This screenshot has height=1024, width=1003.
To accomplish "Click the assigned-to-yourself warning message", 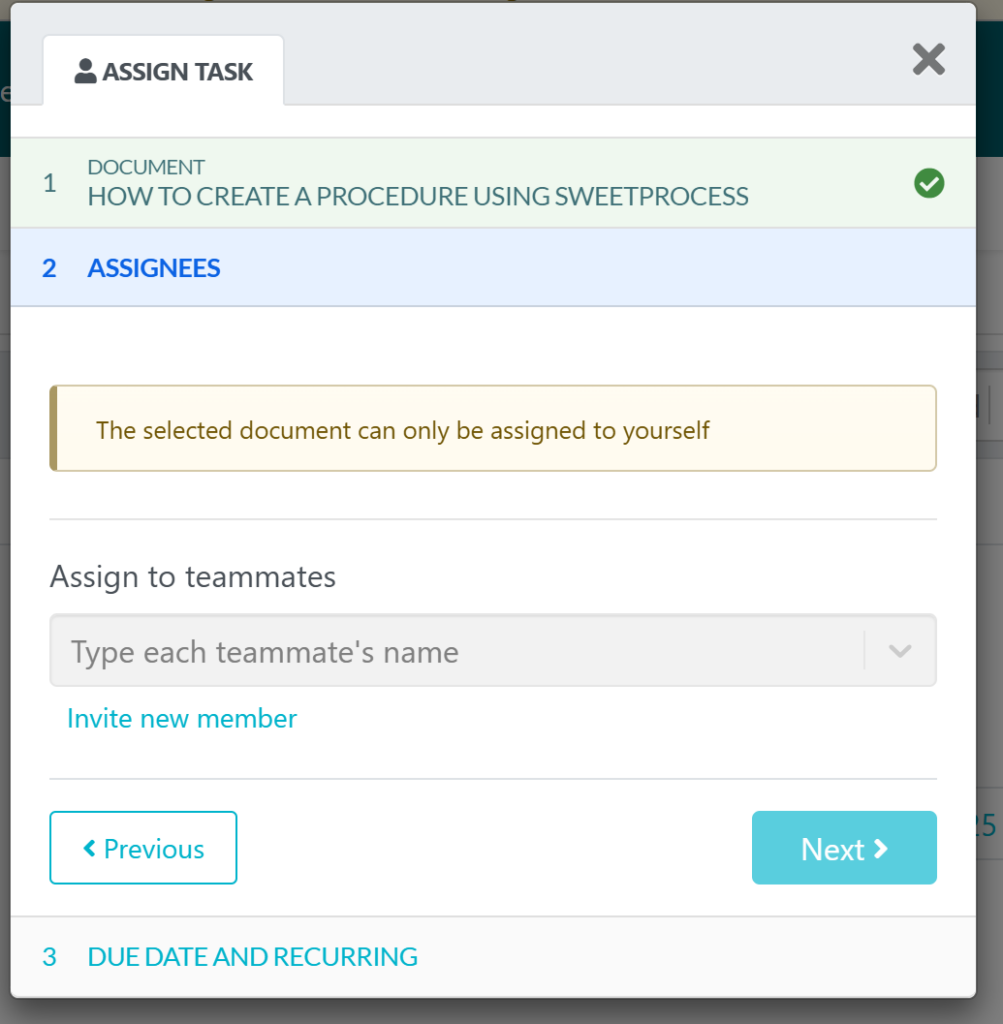I will pyautogui.click(x=403, y=431).
